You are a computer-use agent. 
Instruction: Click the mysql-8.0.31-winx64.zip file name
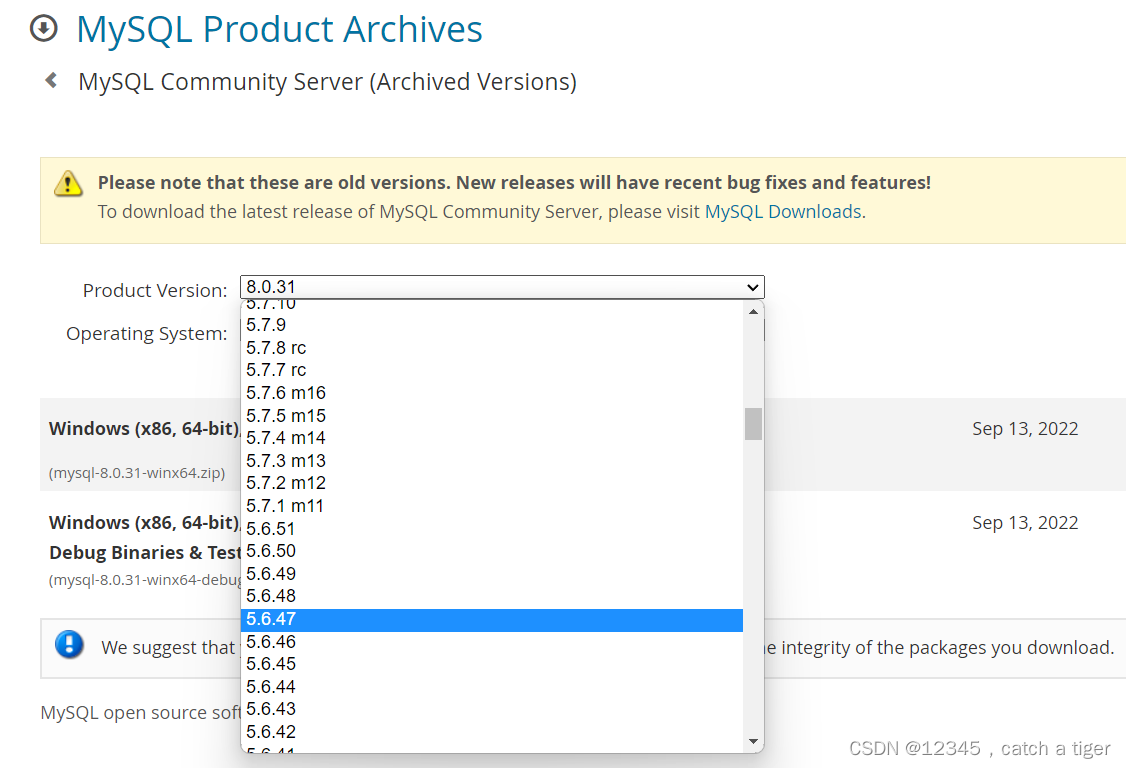click(137, 473)
